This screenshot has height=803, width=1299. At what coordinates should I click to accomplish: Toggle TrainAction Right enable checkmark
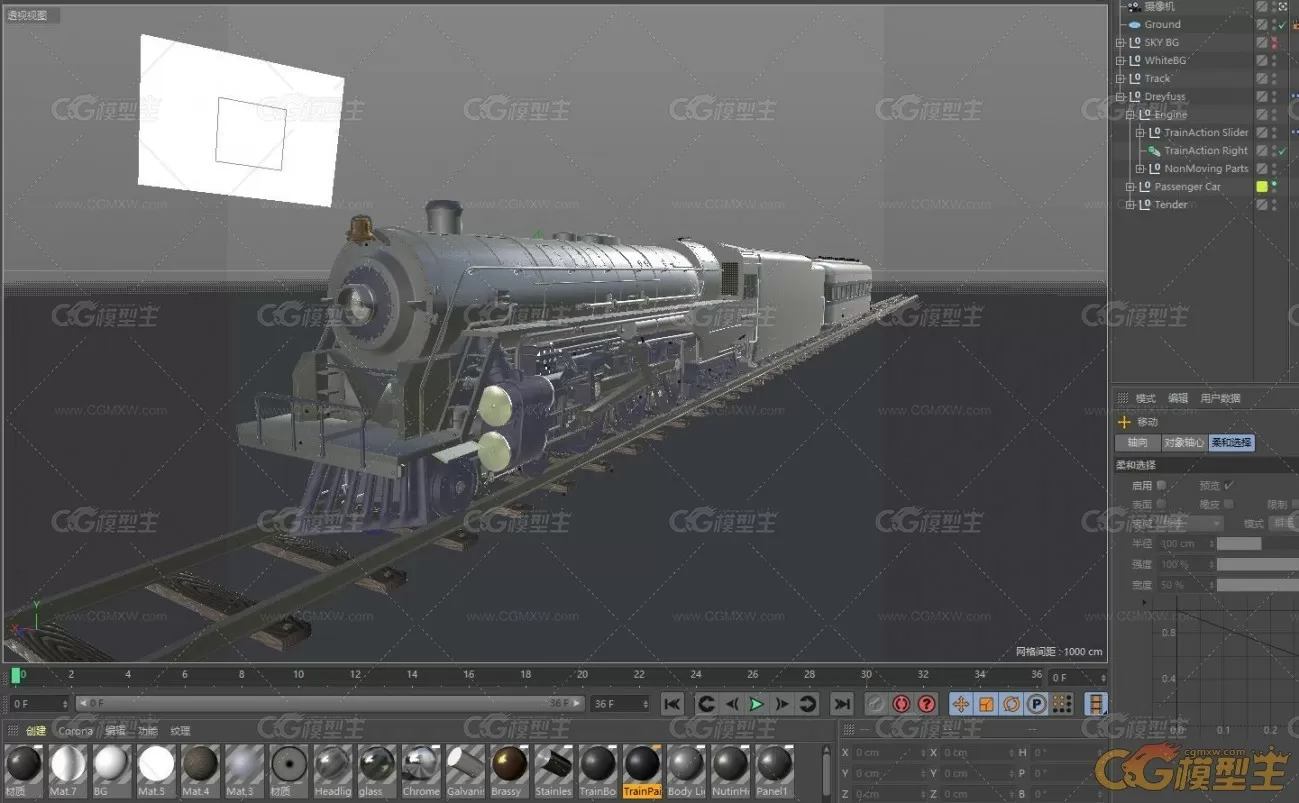pos(1283,150)
